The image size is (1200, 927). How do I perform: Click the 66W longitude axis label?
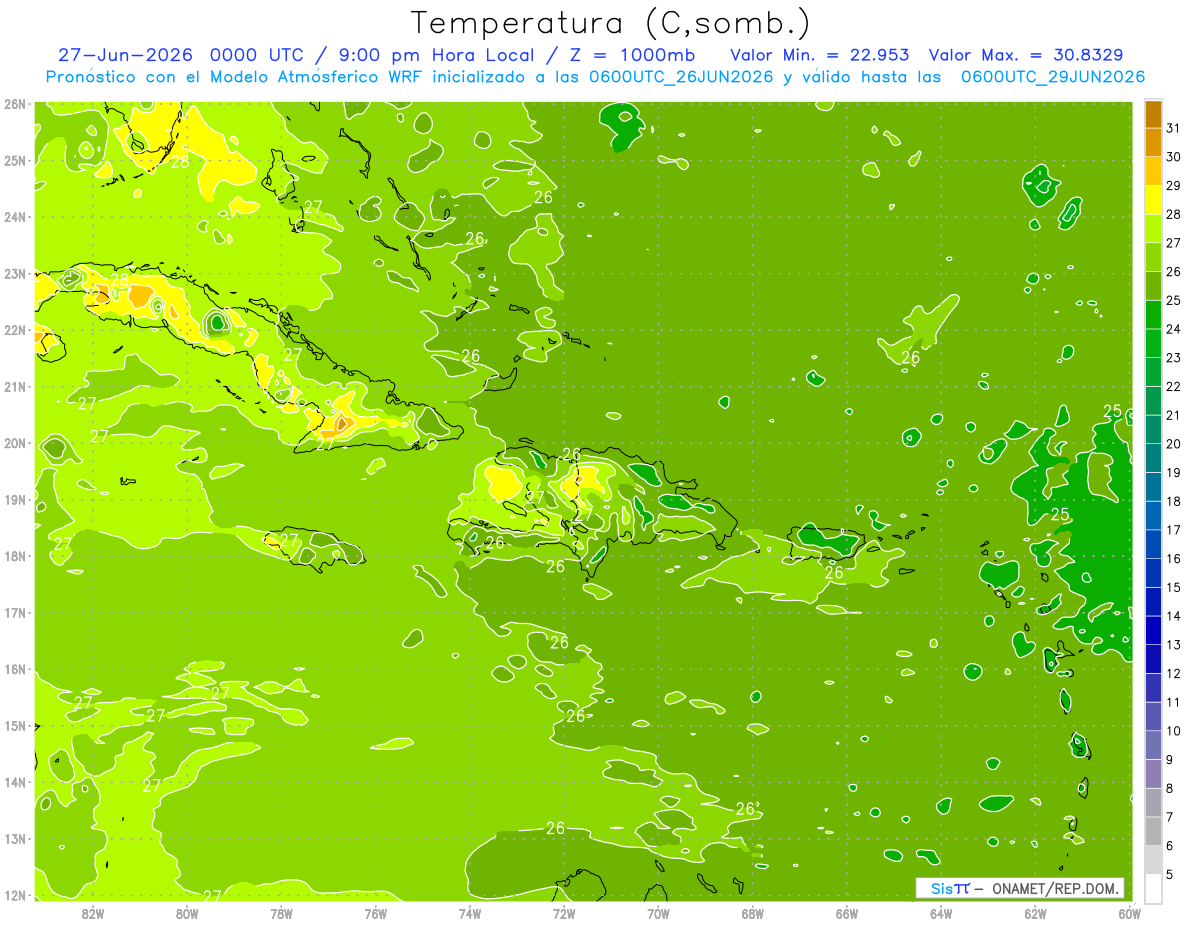coord(846,913)
